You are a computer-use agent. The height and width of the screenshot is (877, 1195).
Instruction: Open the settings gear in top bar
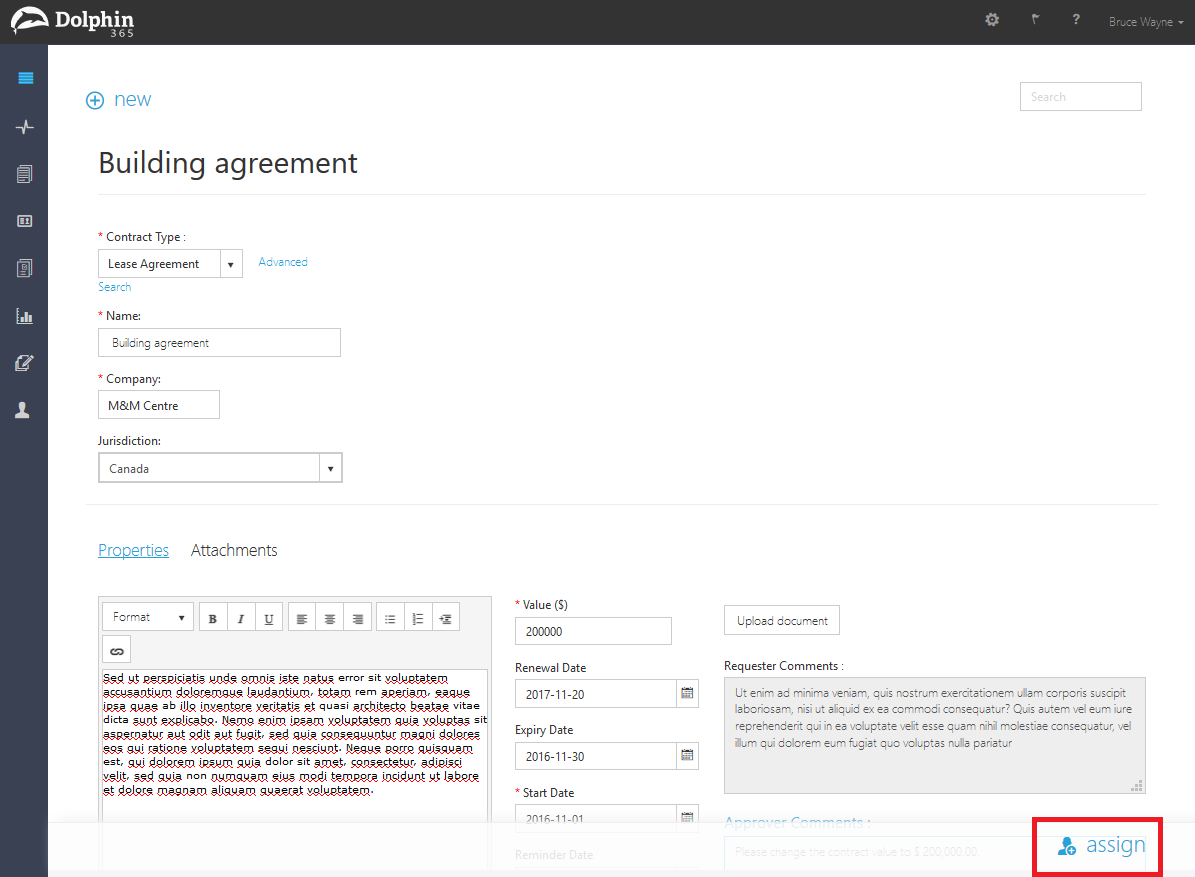tap(992, 20)
